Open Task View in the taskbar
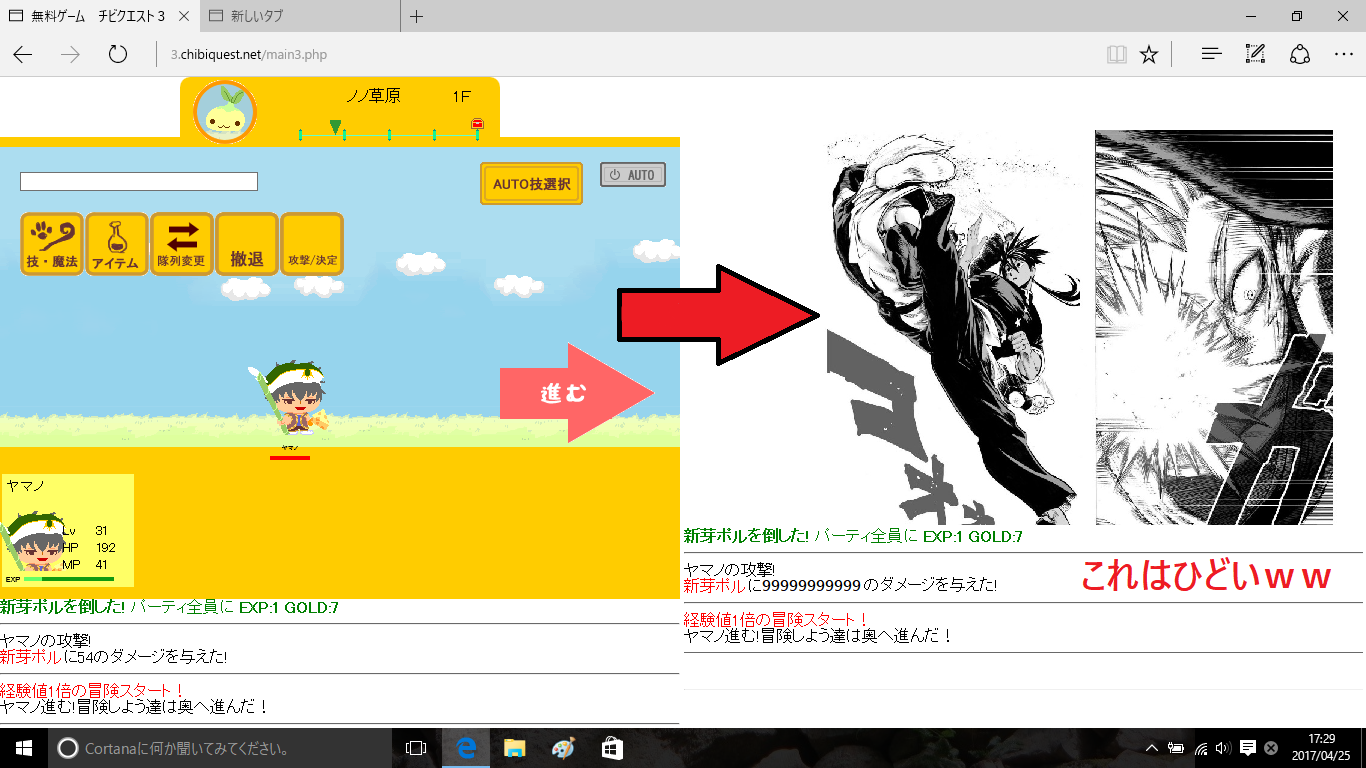 coord(416,748)
